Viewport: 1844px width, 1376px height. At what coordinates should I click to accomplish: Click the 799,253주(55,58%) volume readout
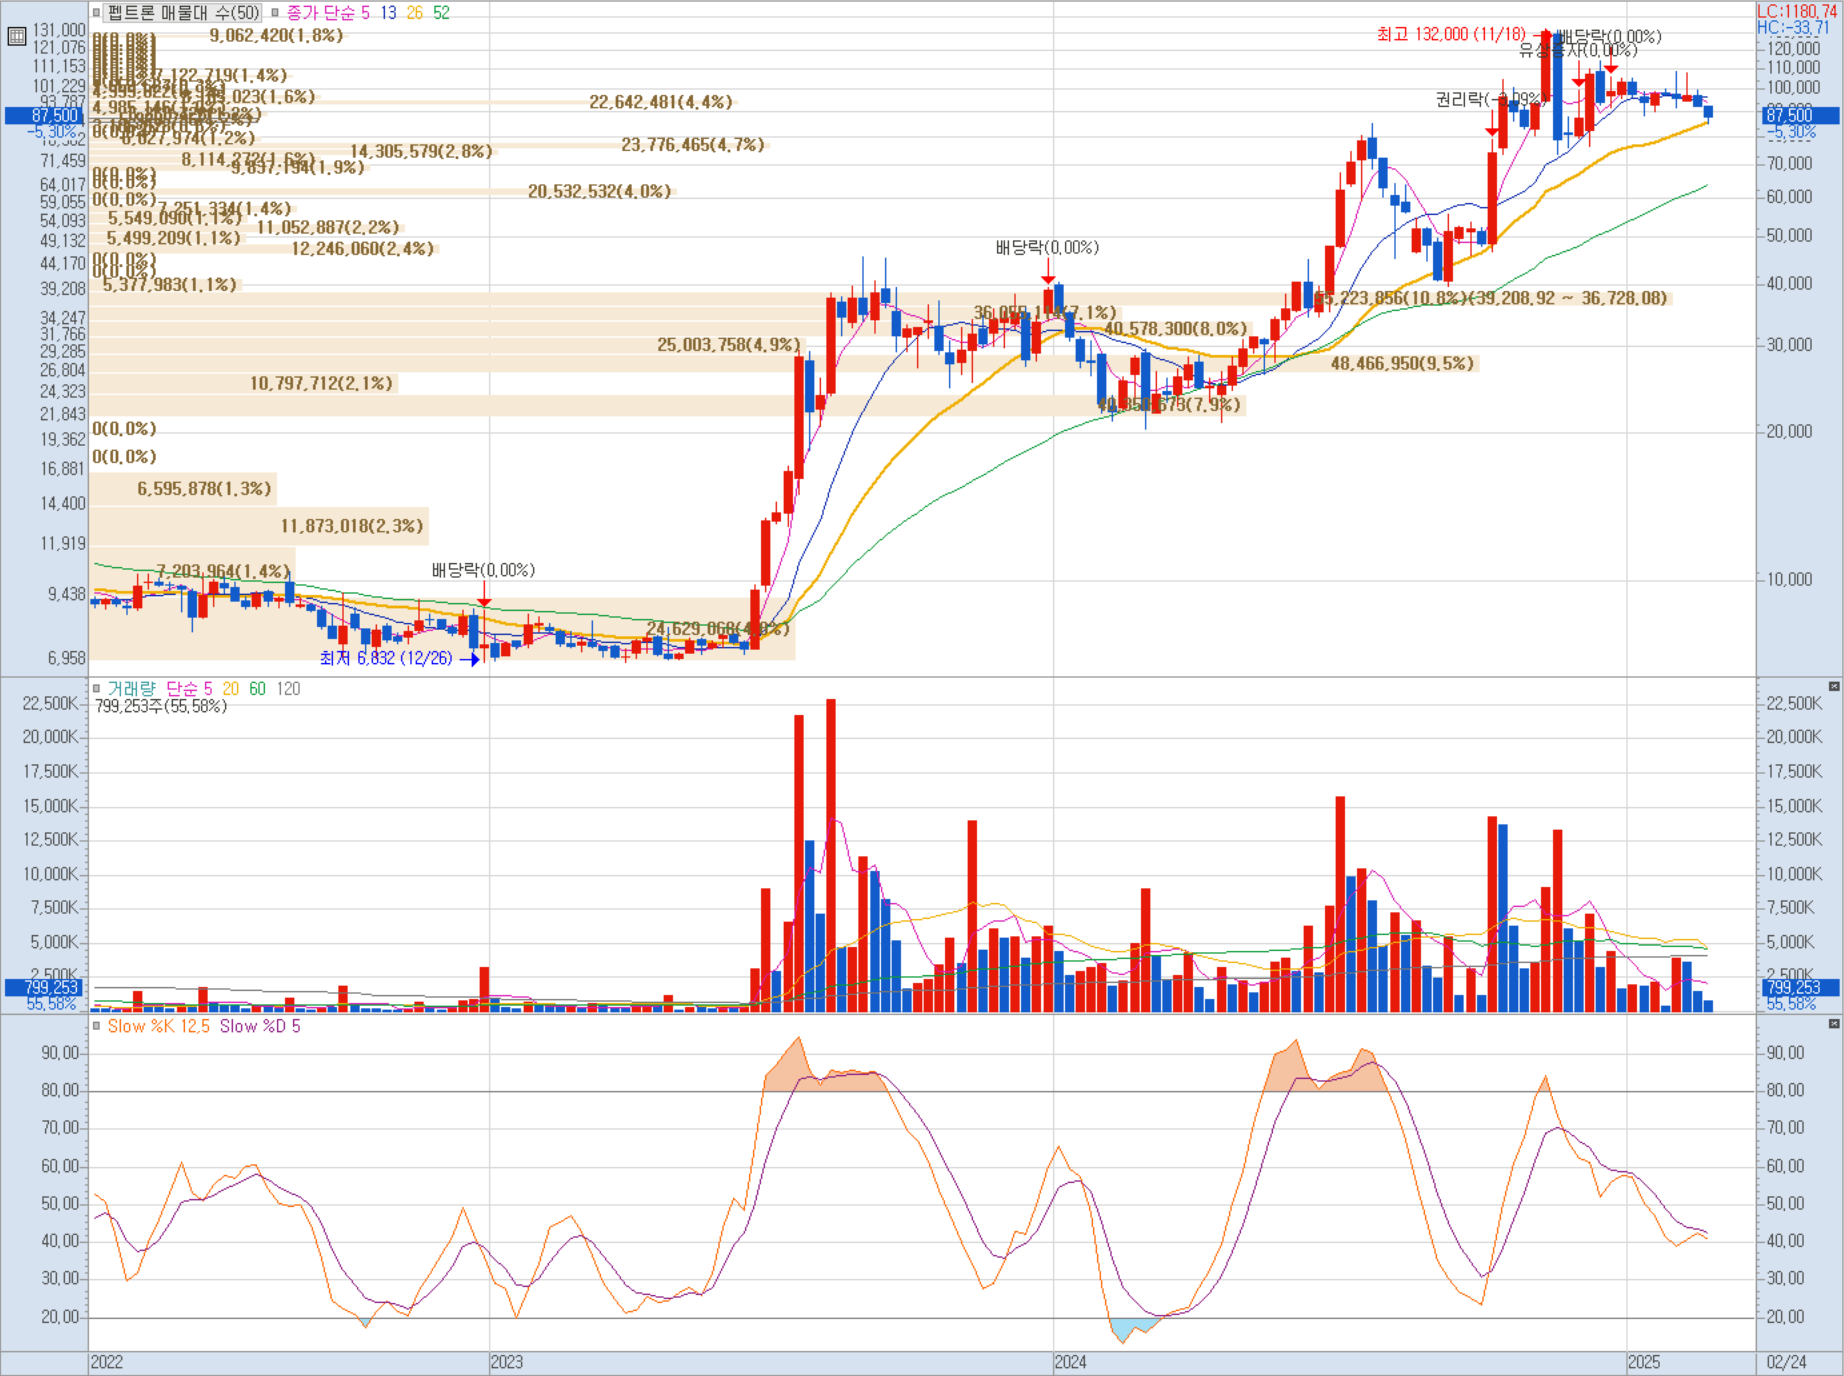pyautogui.click(x=161, y=706)
